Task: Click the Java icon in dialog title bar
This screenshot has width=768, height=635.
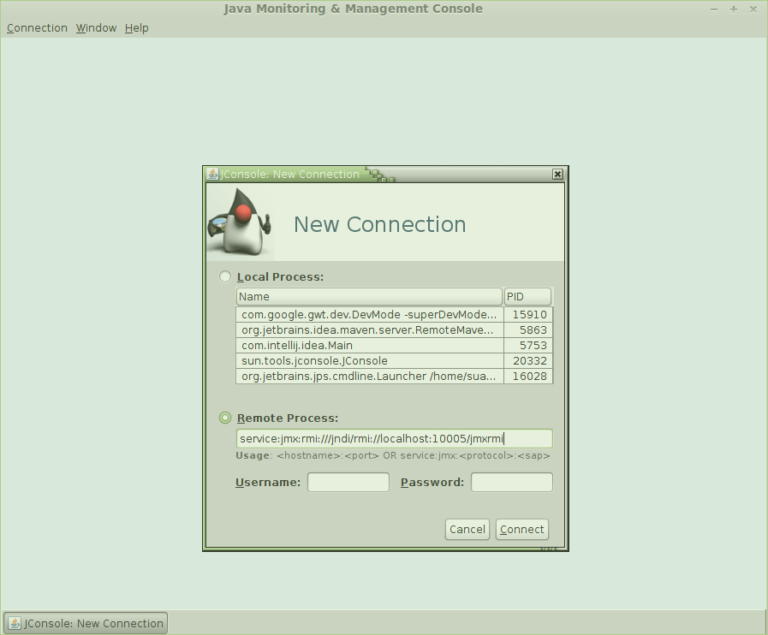Action: 212,174
